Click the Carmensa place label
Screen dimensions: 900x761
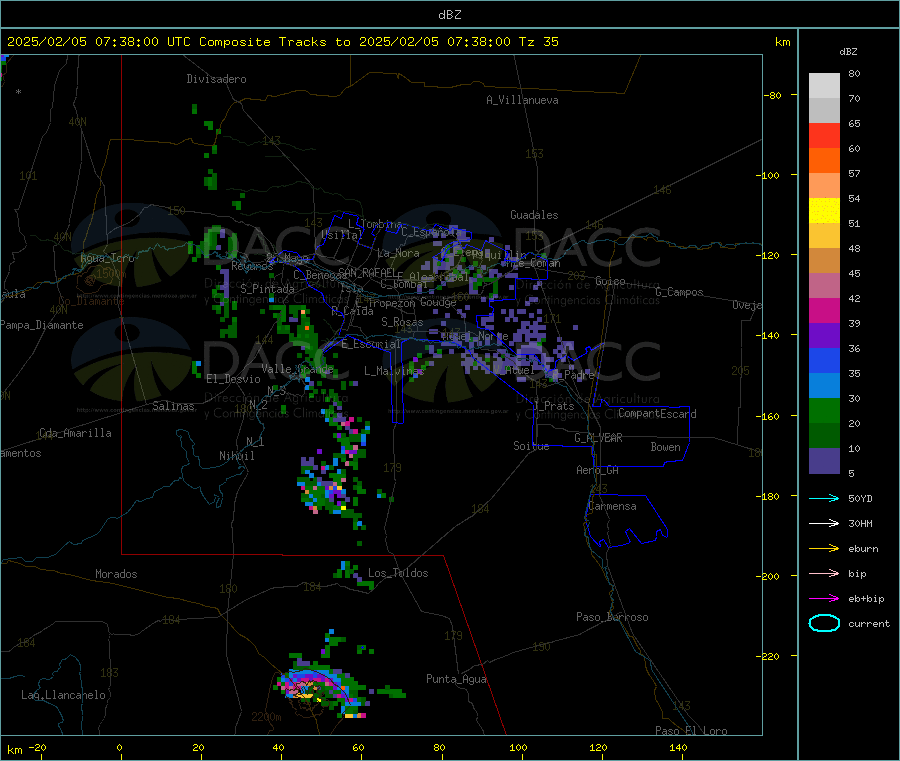pos(612,506)
